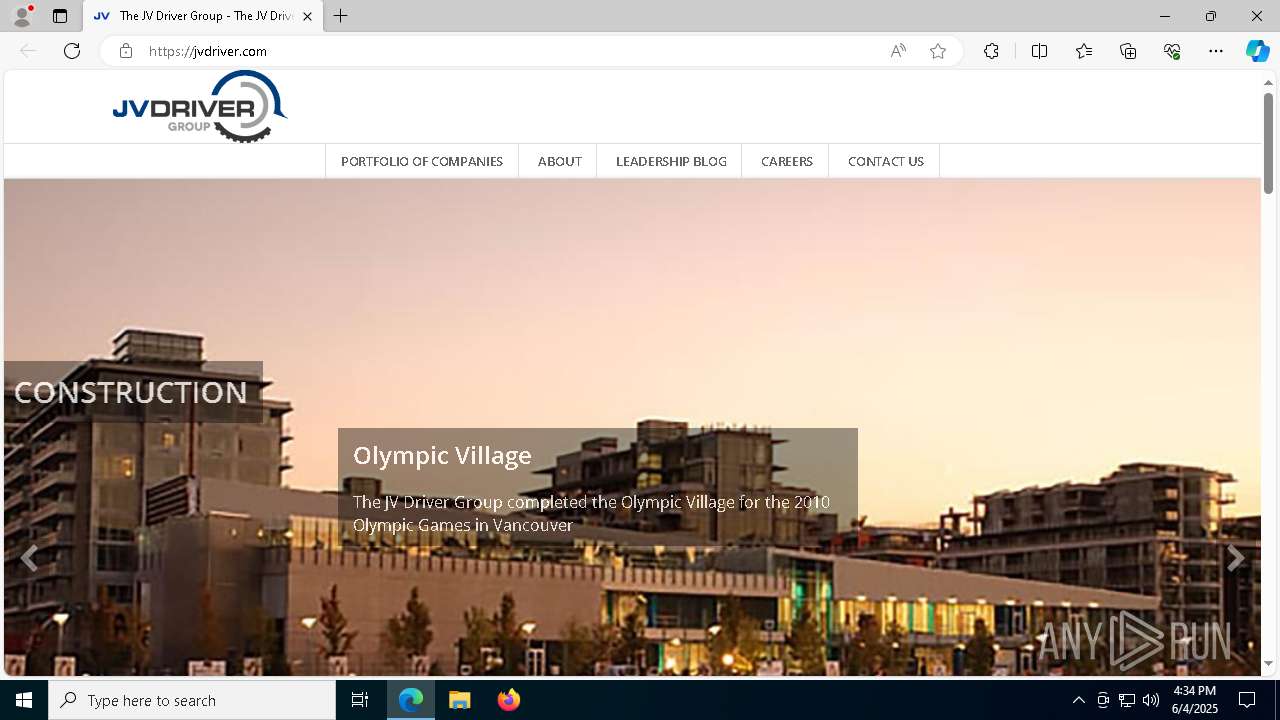Close the JV Driver Group tab

pos(308,16)
